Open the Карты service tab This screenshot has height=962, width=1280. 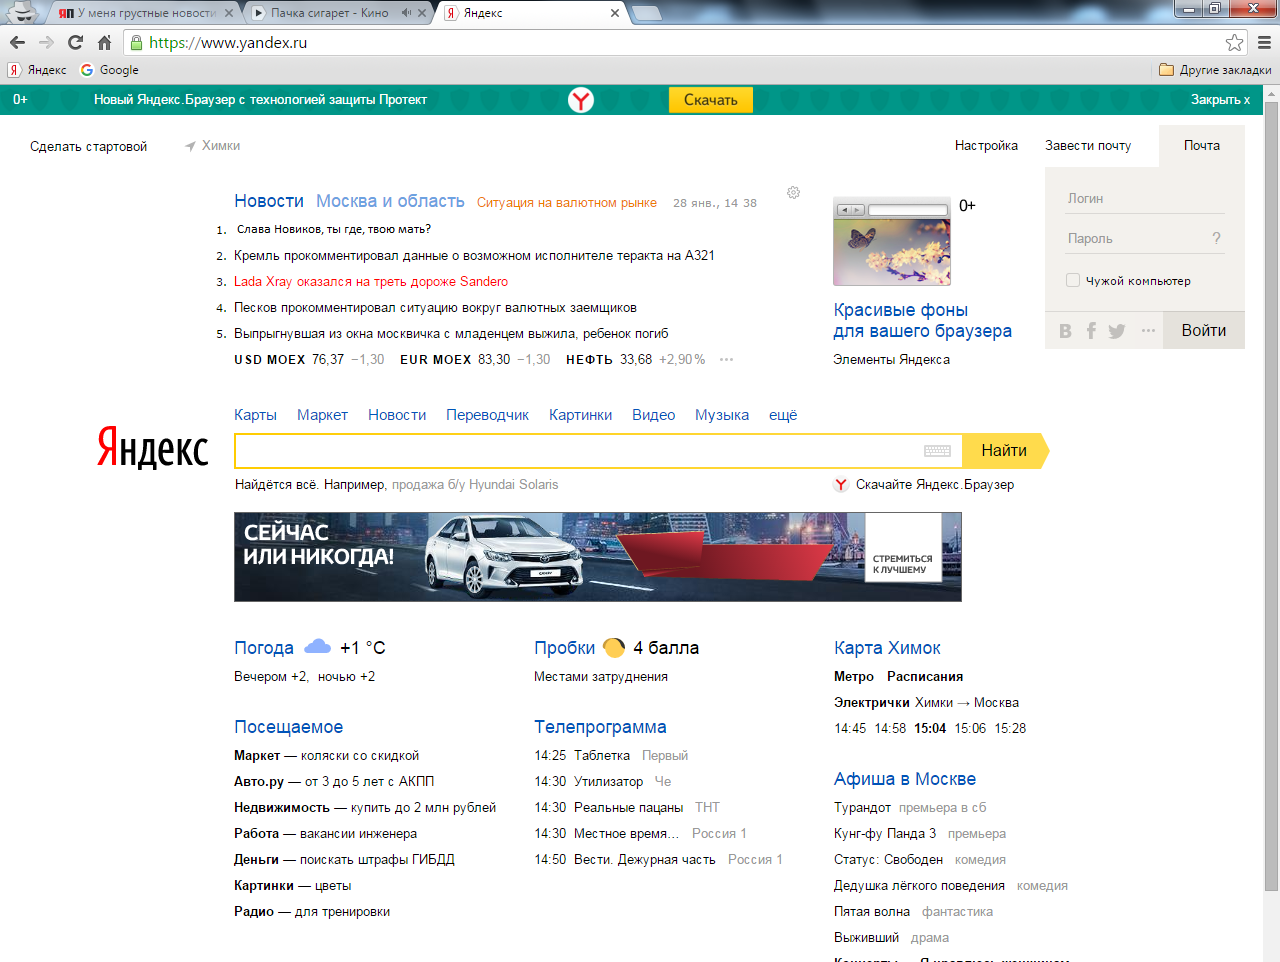(x=255, y=415)
